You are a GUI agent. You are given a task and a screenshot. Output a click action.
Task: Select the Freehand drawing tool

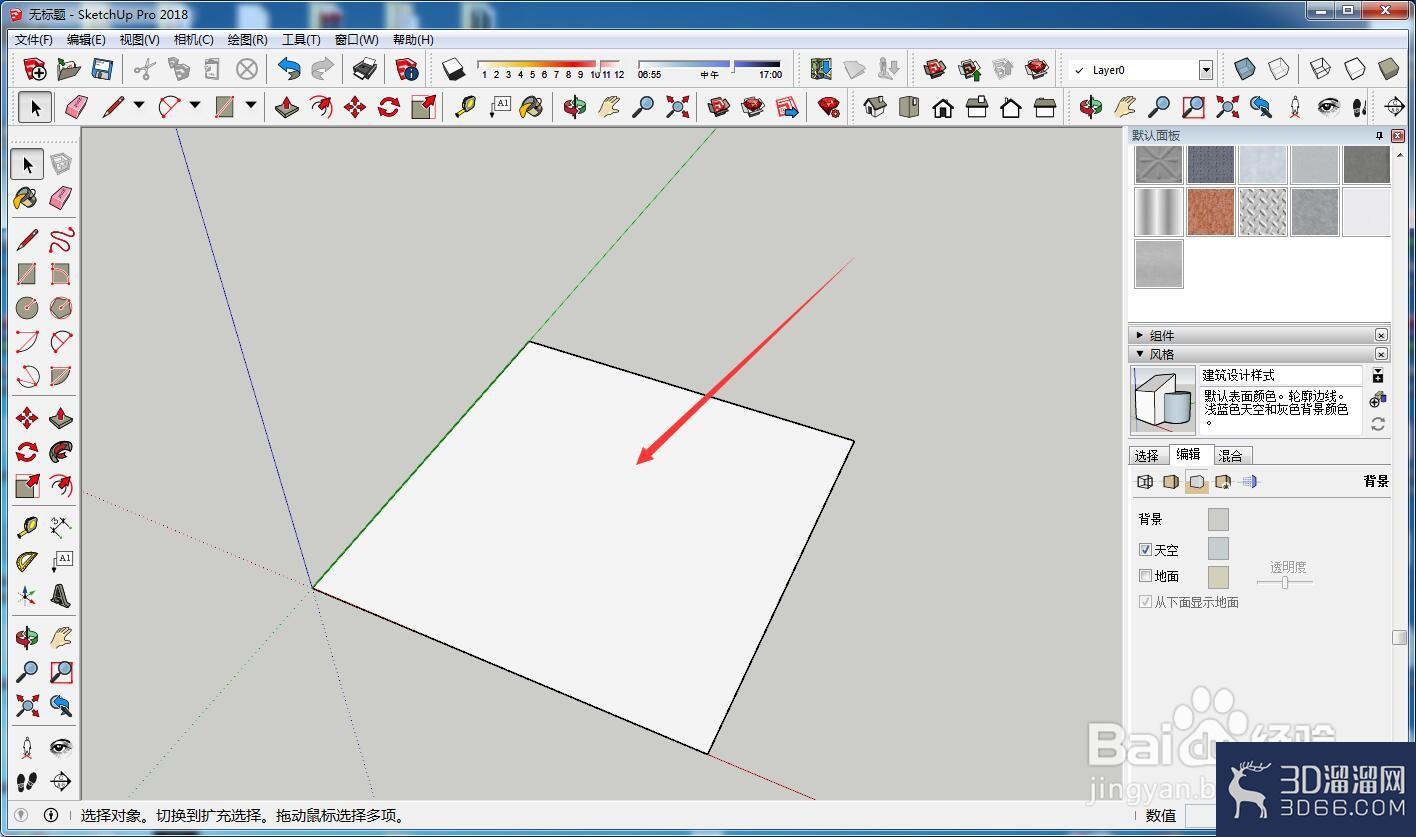[x=61, y=239]
